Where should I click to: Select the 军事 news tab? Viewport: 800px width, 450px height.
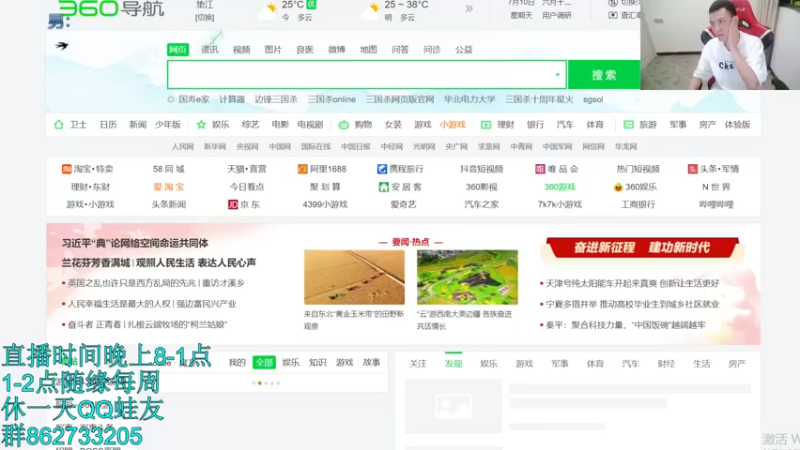pos(560,363)
